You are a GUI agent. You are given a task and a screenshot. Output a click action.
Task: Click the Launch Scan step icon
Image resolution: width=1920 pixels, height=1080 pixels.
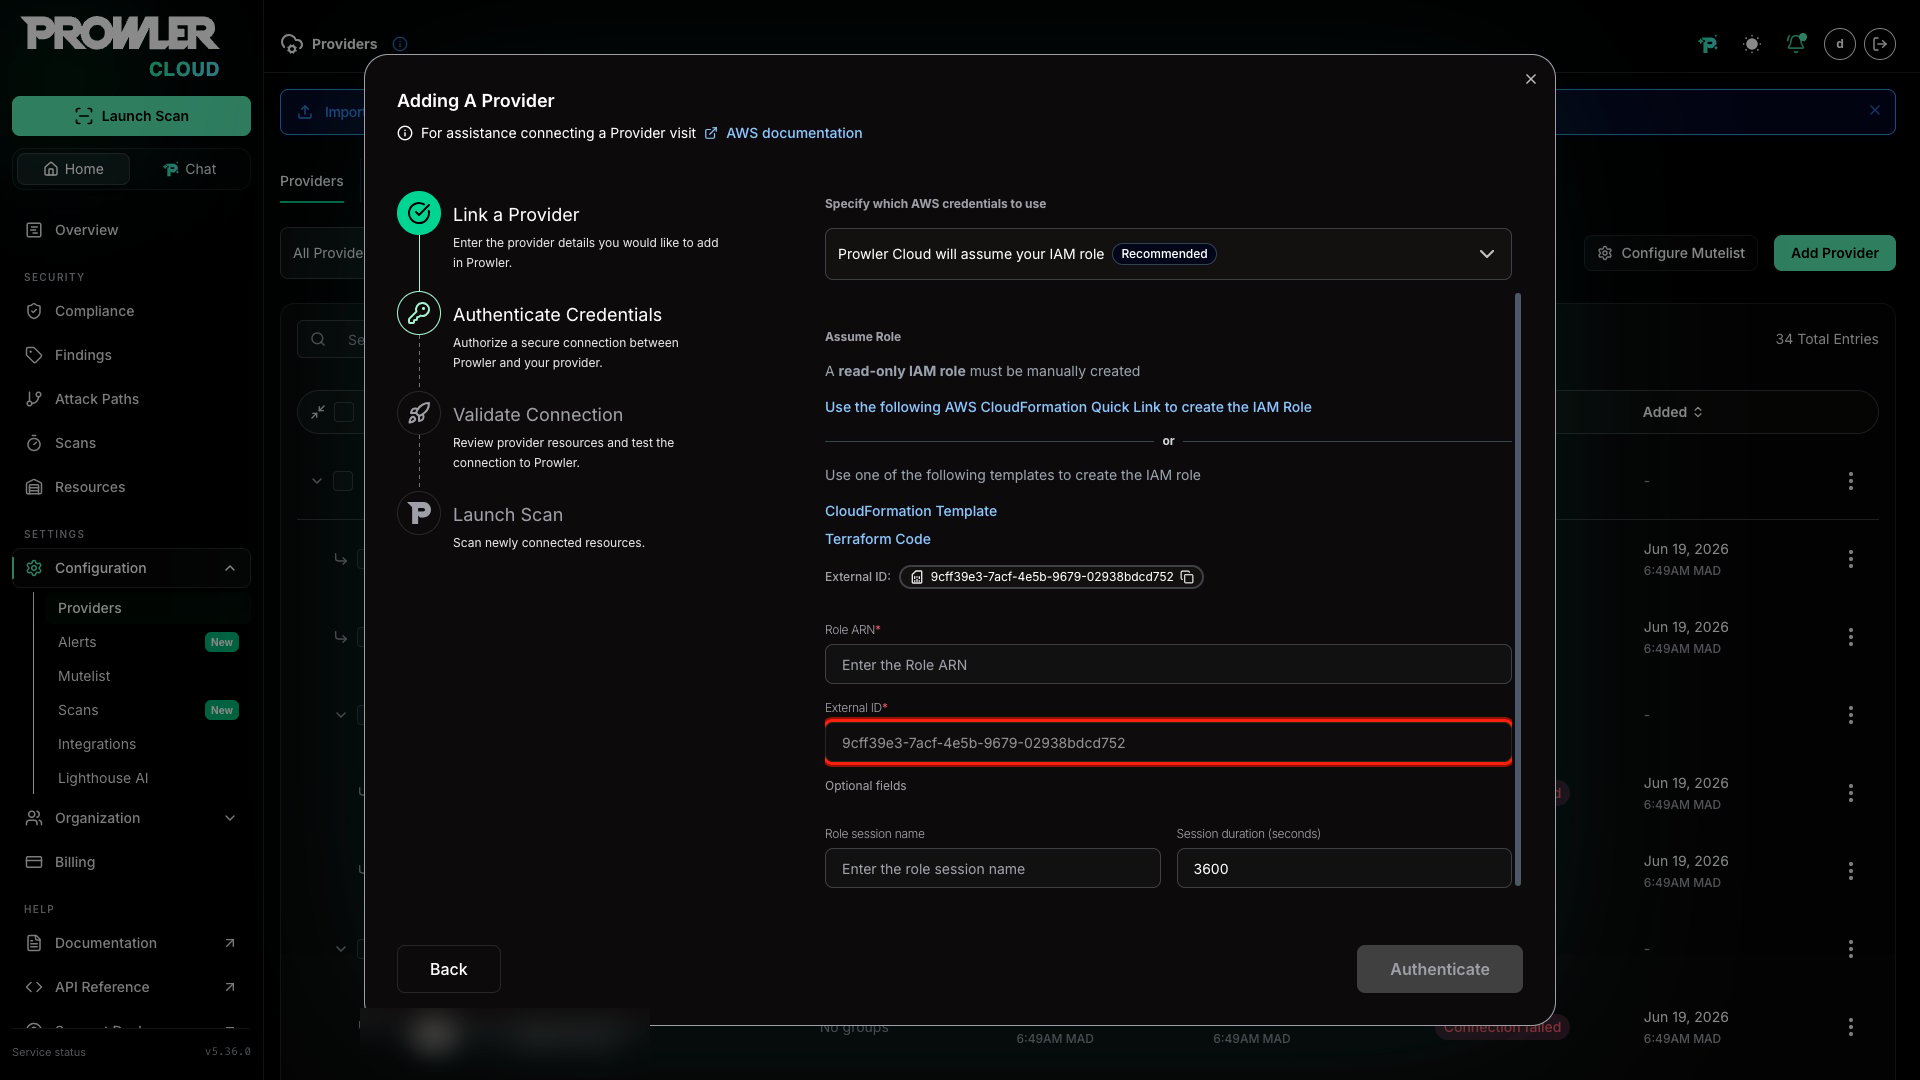[x=419, y=513]
